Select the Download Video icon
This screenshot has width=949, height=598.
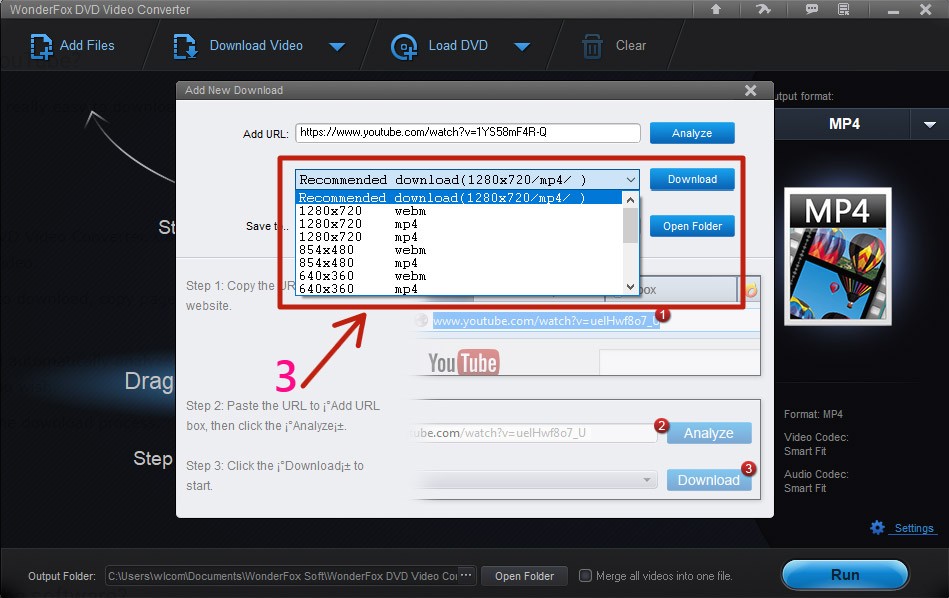click(184, 46)
